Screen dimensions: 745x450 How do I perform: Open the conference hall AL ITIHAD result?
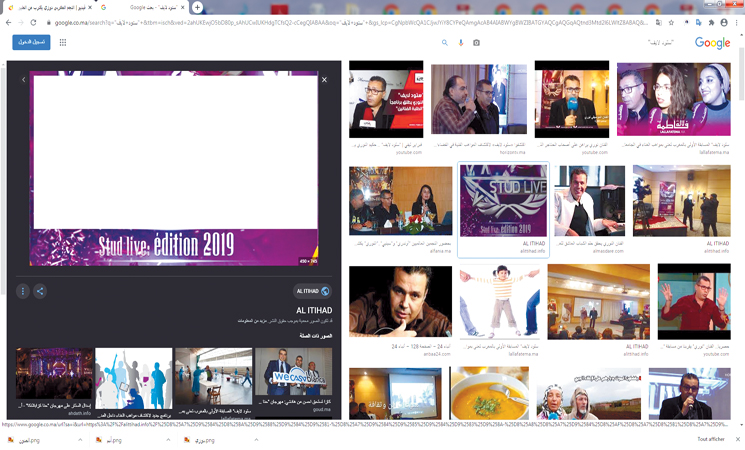coord(598,302)
